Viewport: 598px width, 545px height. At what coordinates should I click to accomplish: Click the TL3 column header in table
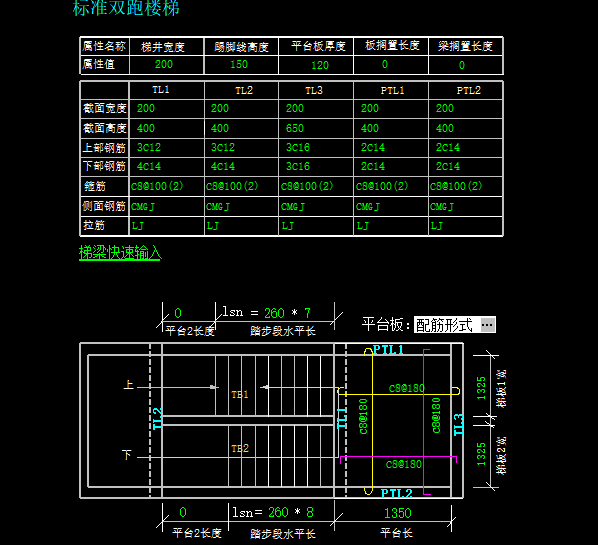313,90
